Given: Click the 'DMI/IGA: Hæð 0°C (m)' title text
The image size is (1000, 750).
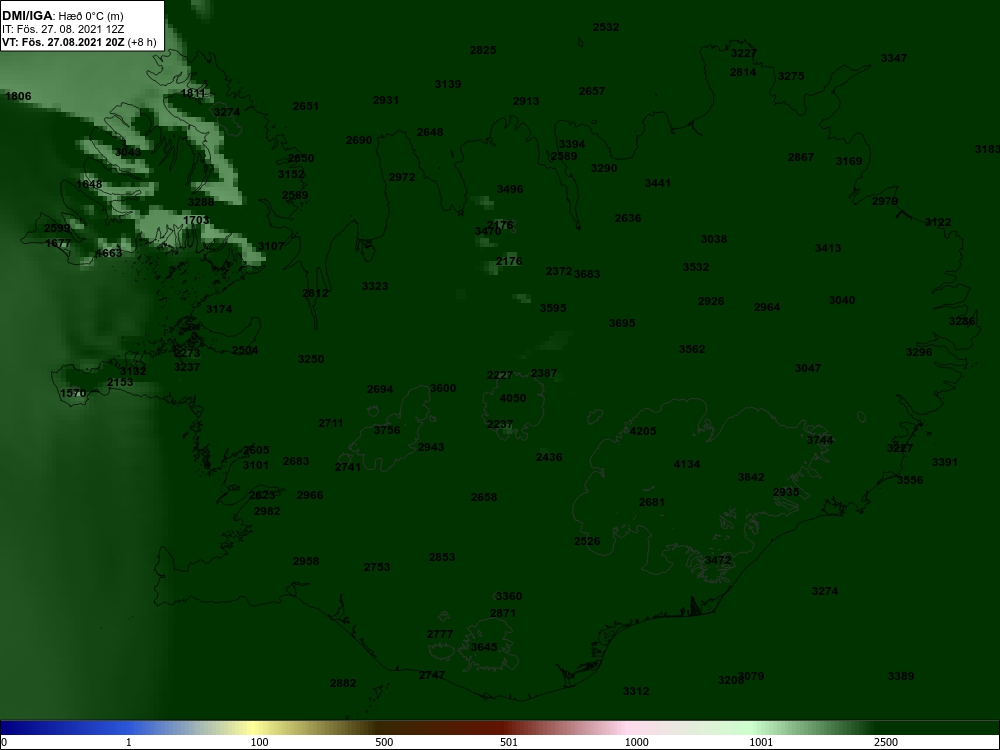Looking at the screenshot, I should [62, 15].
